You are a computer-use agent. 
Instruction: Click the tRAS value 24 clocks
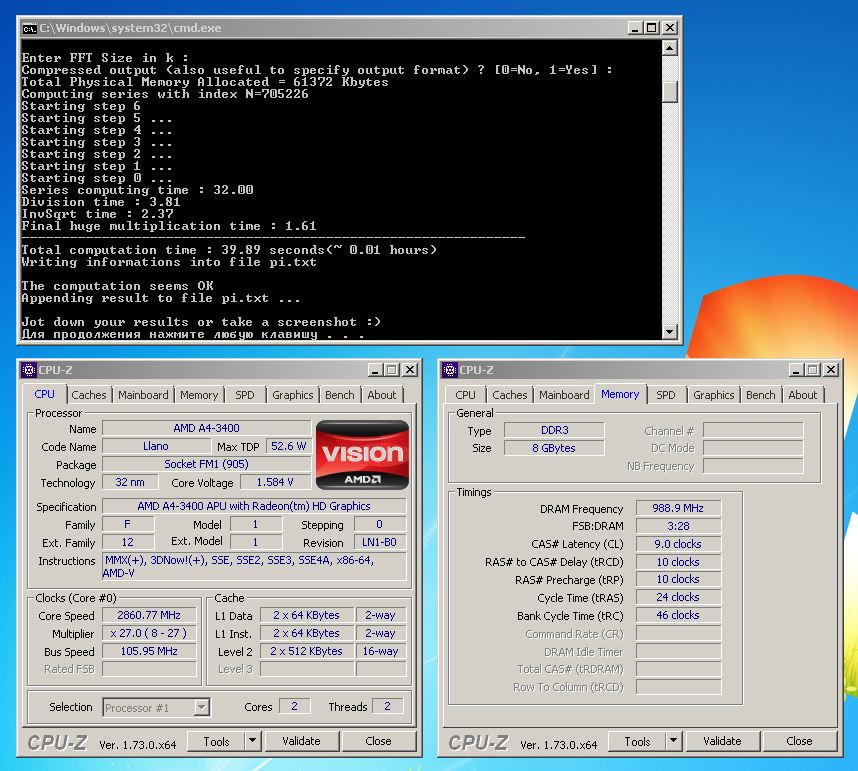pos(678,597)
